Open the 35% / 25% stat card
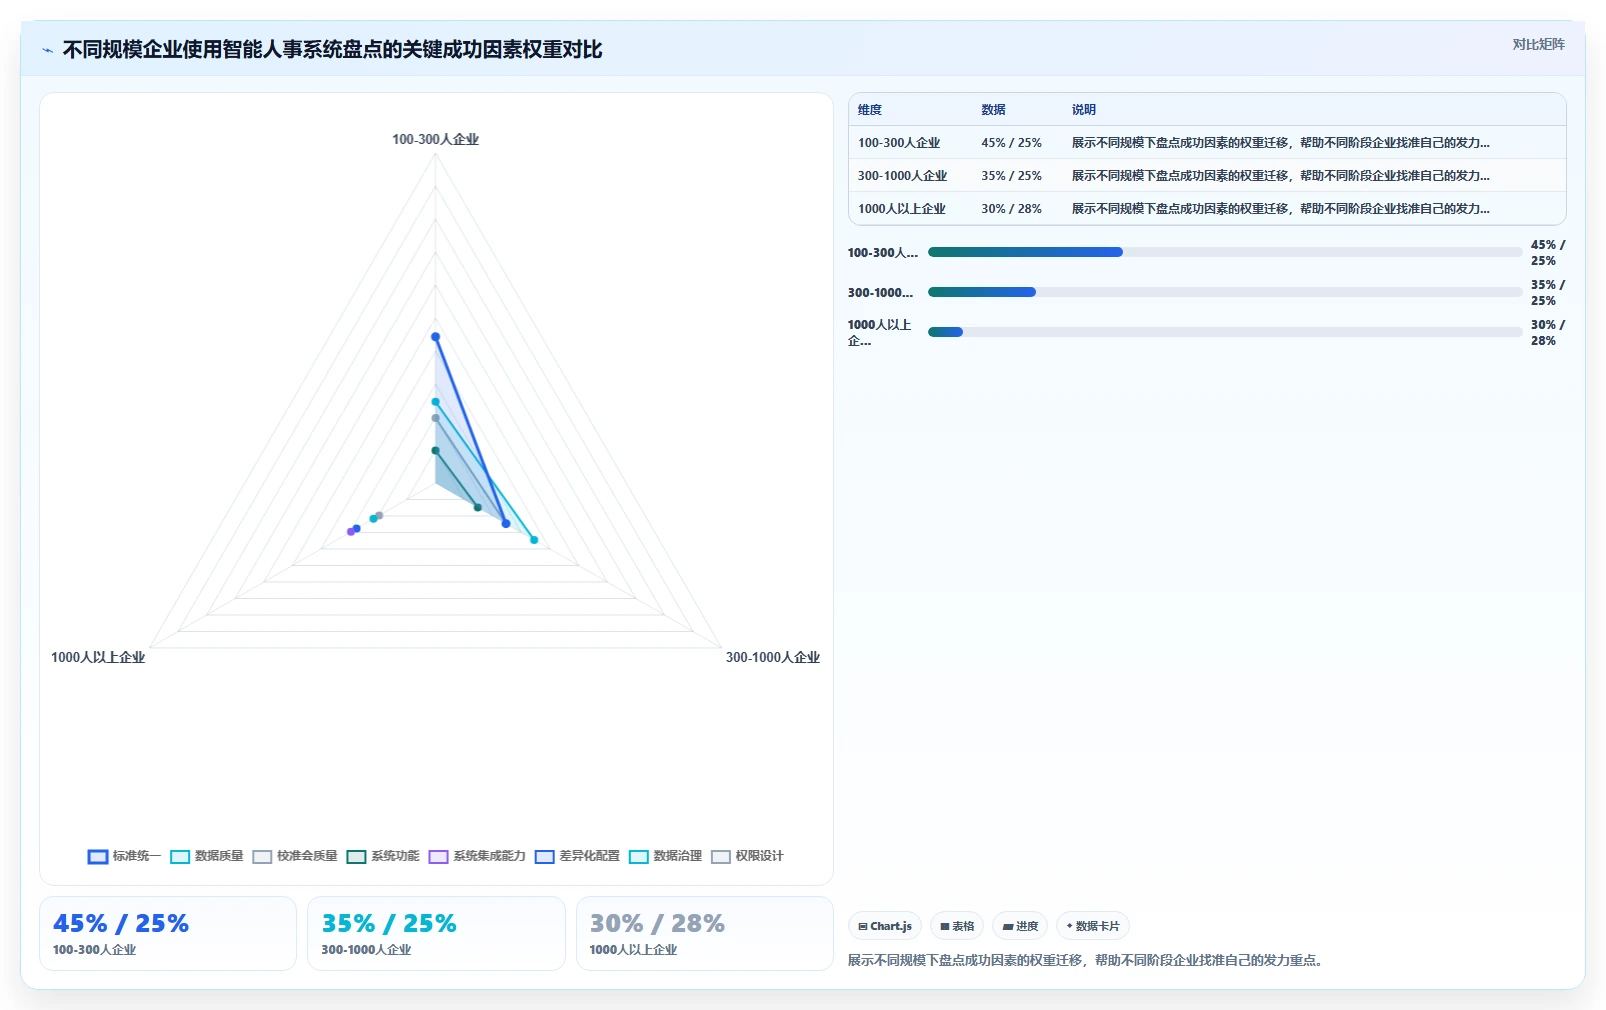 pos(436,933)
